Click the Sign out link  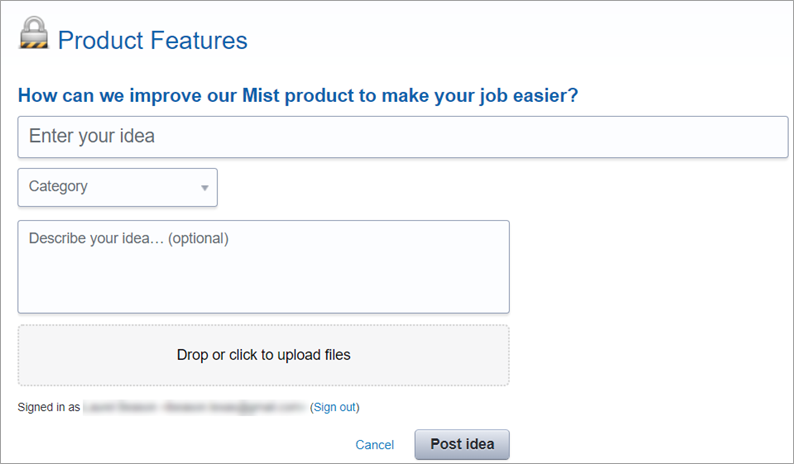point(335,407)
